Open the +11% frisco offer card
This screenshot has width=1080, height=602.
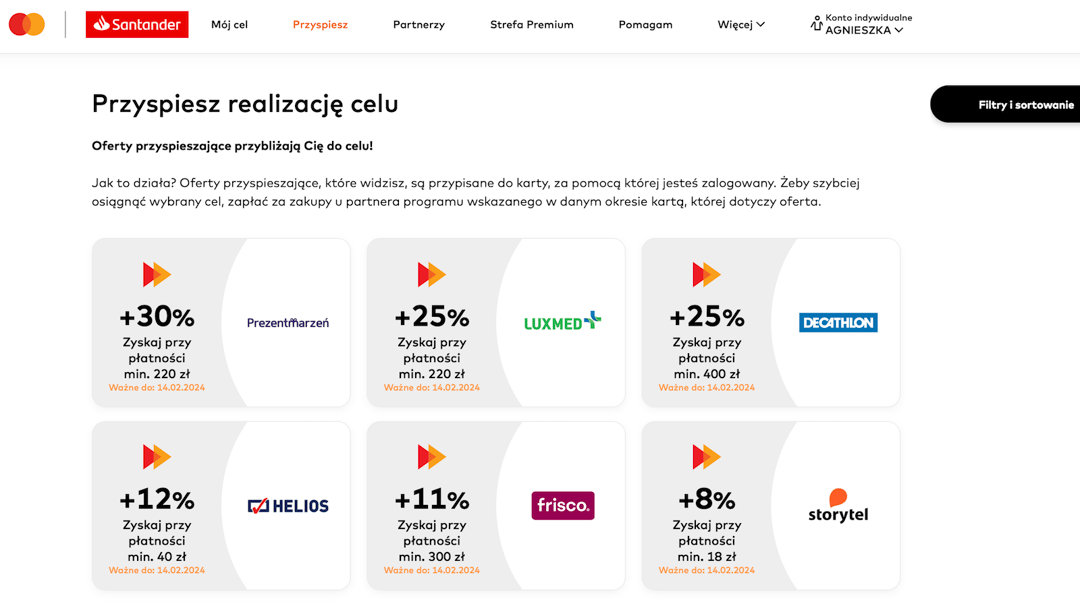point(495,505)
